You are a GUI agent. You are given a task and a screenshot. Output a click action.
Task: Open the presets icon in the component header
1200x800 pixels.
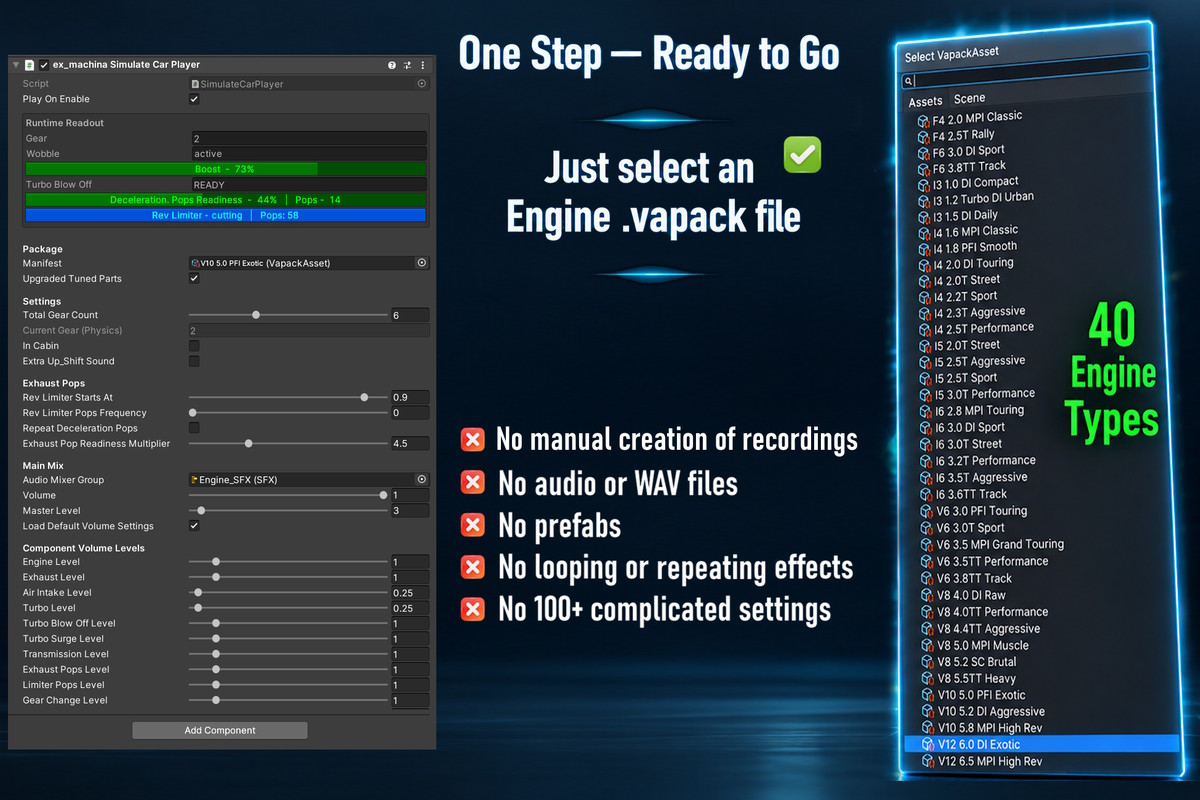click(407, 65)
